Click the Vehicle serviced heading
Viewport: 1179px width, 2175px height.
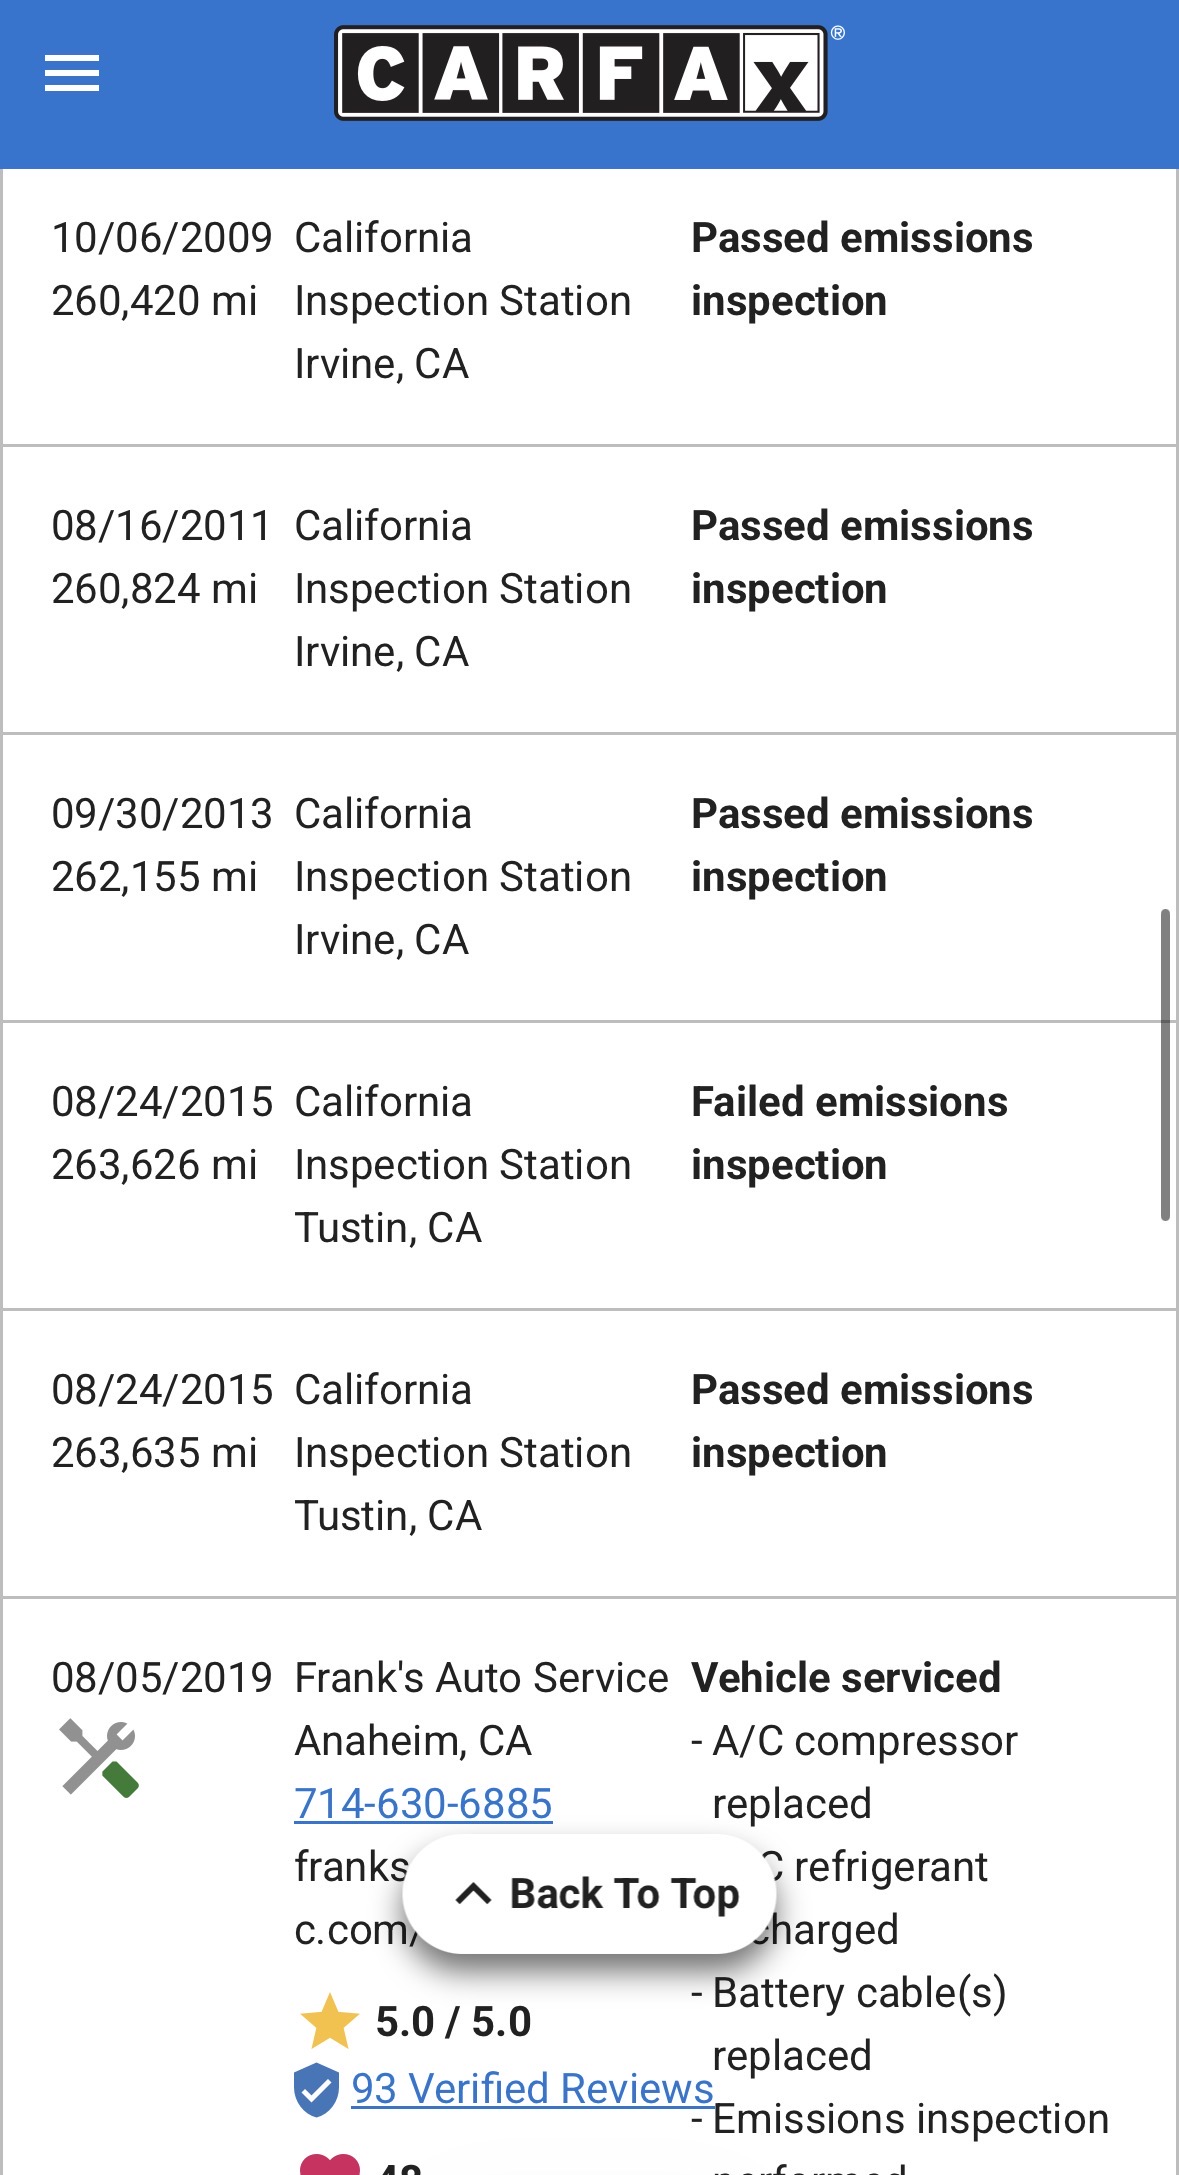(x=846, y=1678)
